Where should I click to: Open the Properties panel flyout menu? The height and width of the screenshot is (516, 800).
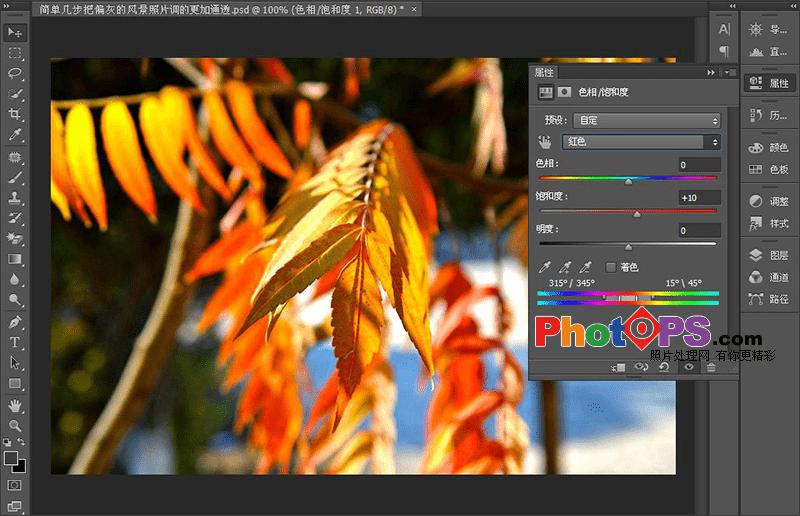[729, 72]
